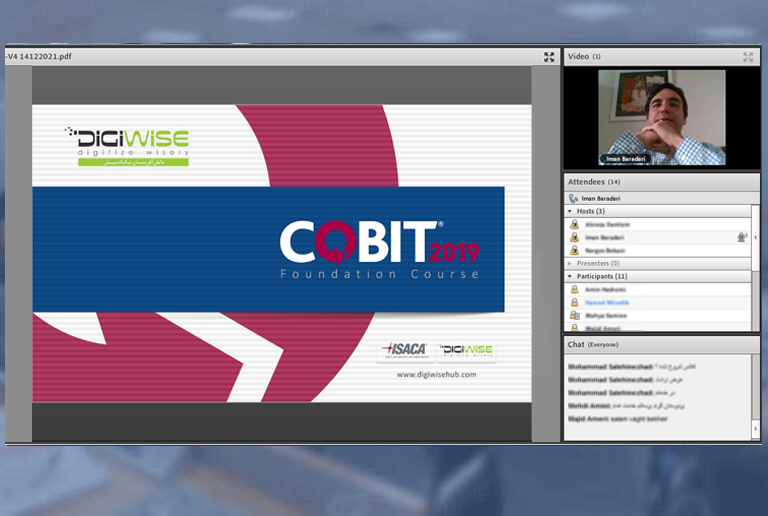
Task: Click the Video pod full screen icon
Action: 748,57
